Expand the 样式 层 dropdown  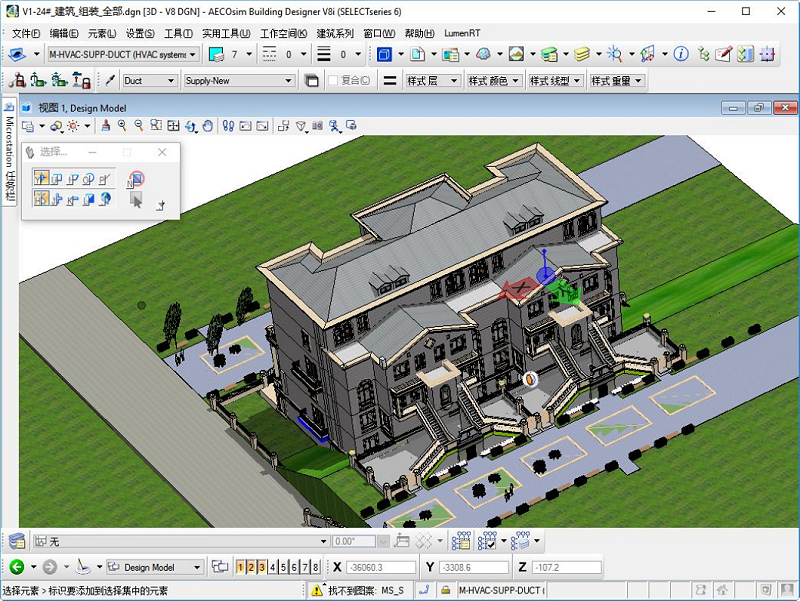pos(432,81)
